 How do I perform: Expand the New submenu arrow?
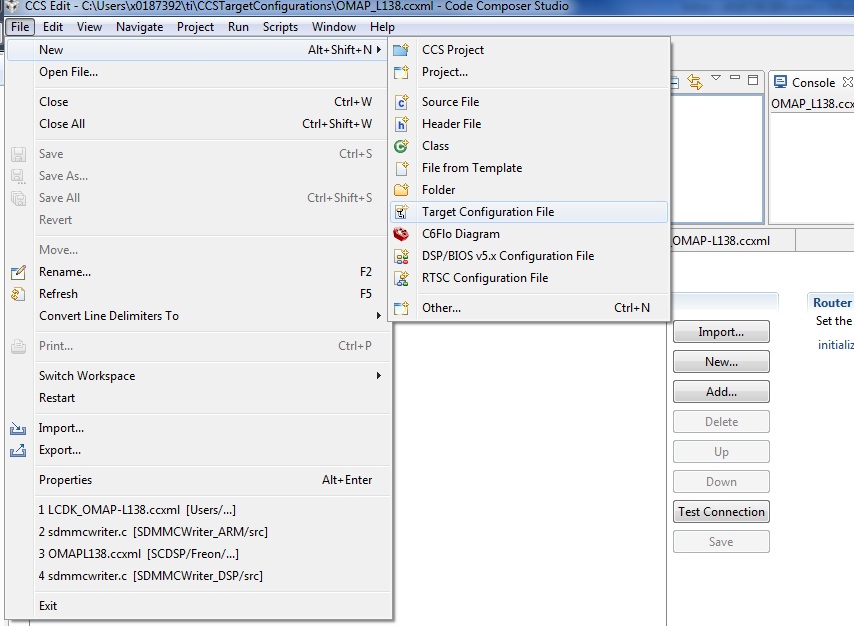(379, 50)
